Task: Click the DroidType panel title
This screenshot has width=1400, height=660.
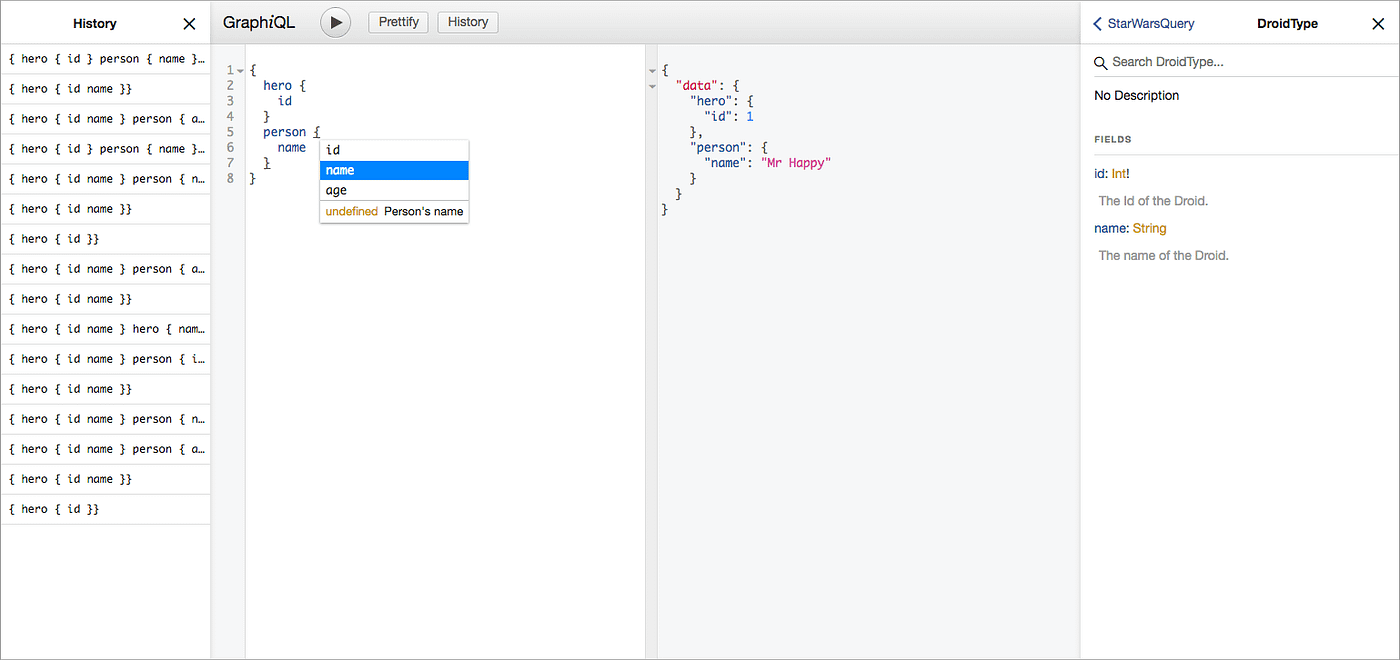Action: (1287, 23)
